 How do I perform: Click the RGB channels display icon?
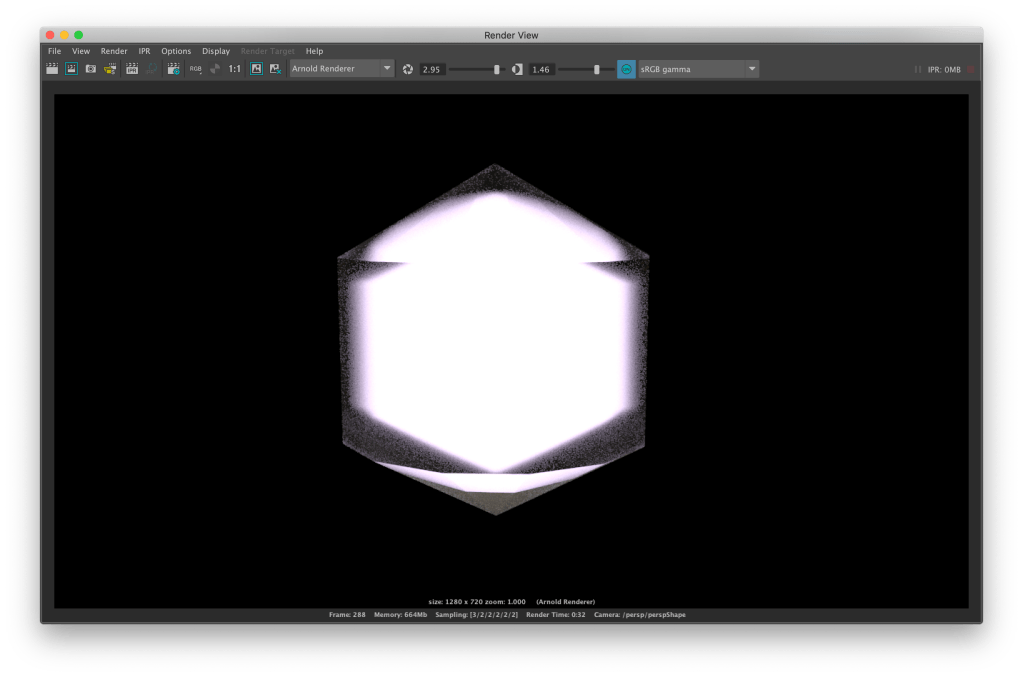pyautogui.click(x=196, y=69)
